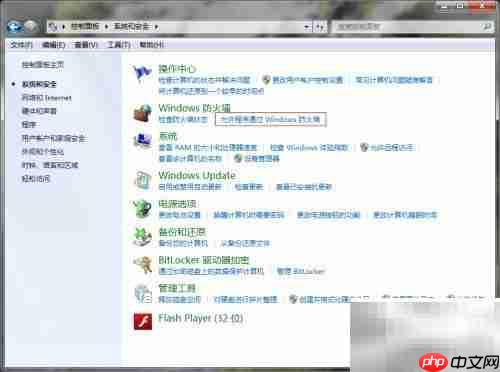This screenshot has height=372, width=500.
Task: Go to 控制面板主页 in sidebar
Action: tap(43, 65)
